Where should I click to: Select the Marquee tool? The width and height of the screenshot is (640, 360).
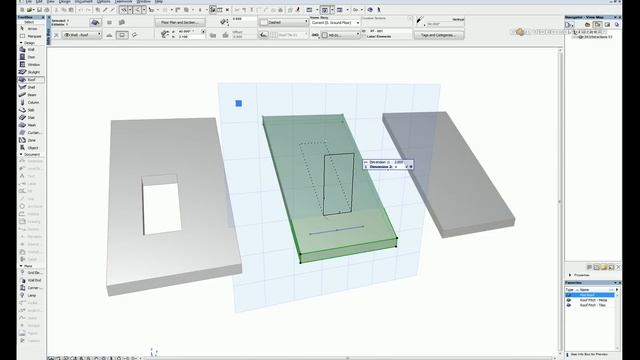31,36
